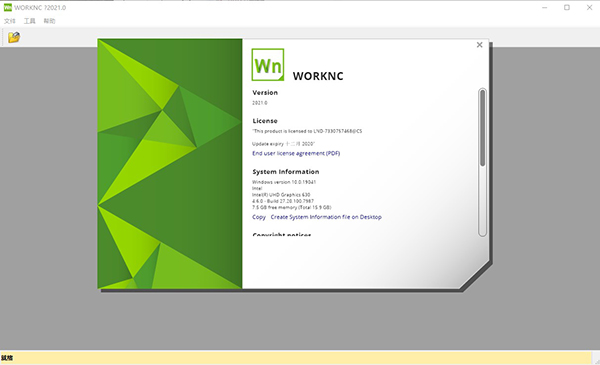Close the About dialog with X
600x365 pixels.
[479, 45]
